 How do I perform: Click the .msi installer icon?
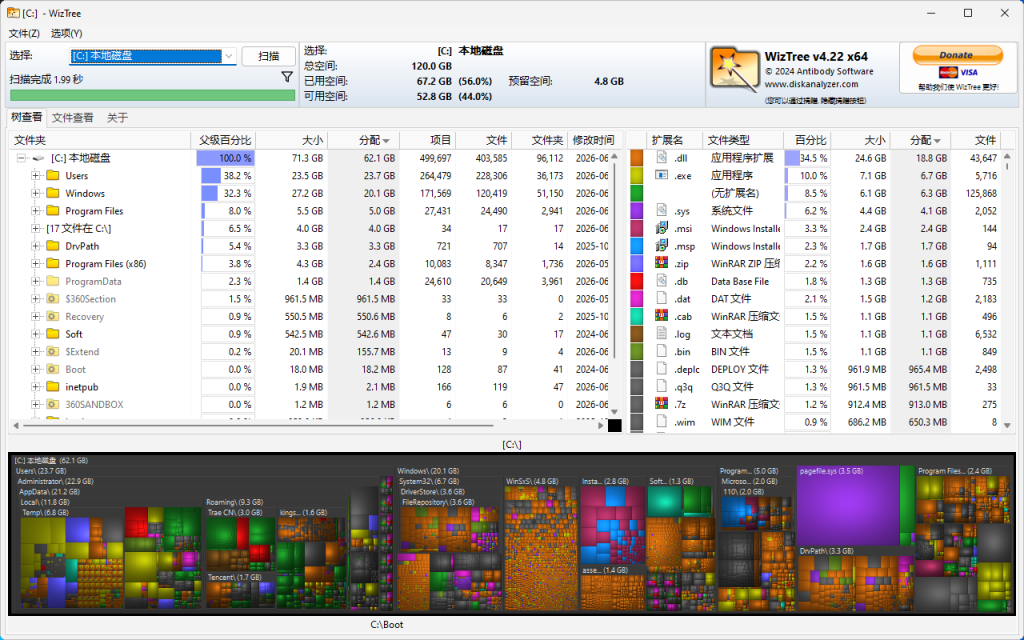pyautogui.click(x=662, y=228)
